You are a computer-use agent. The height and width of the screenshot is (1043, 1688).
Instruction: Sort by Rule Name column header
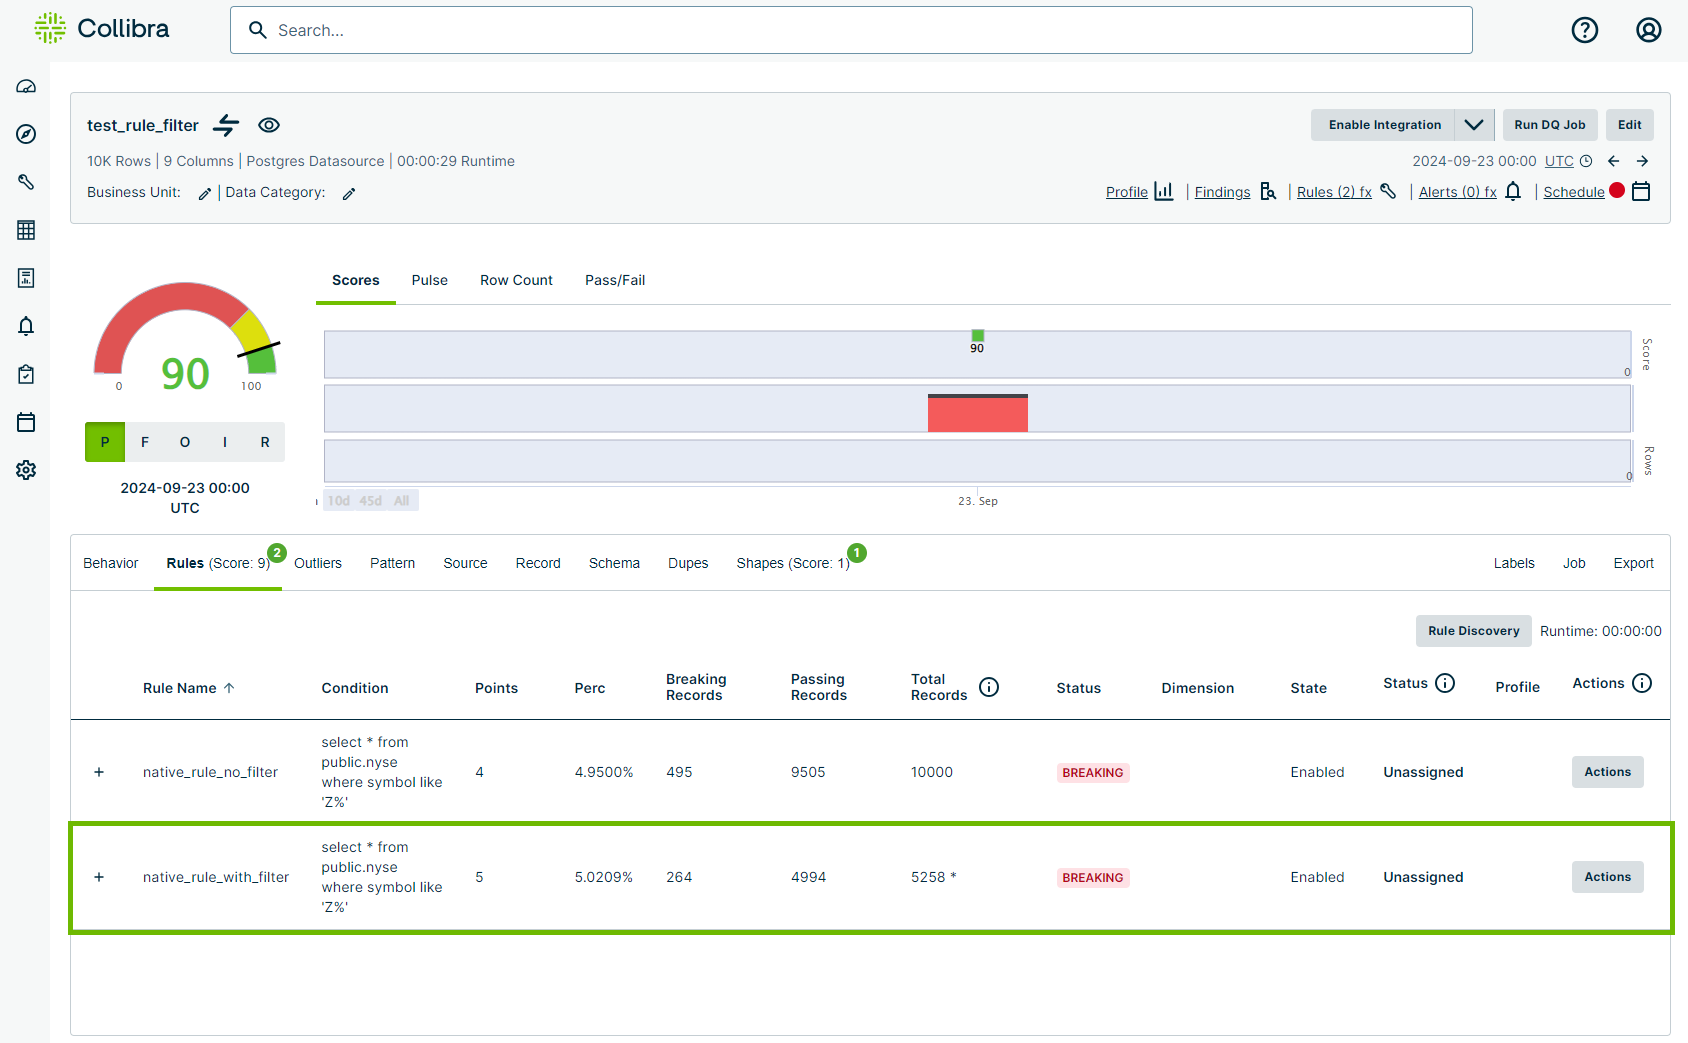189,688
